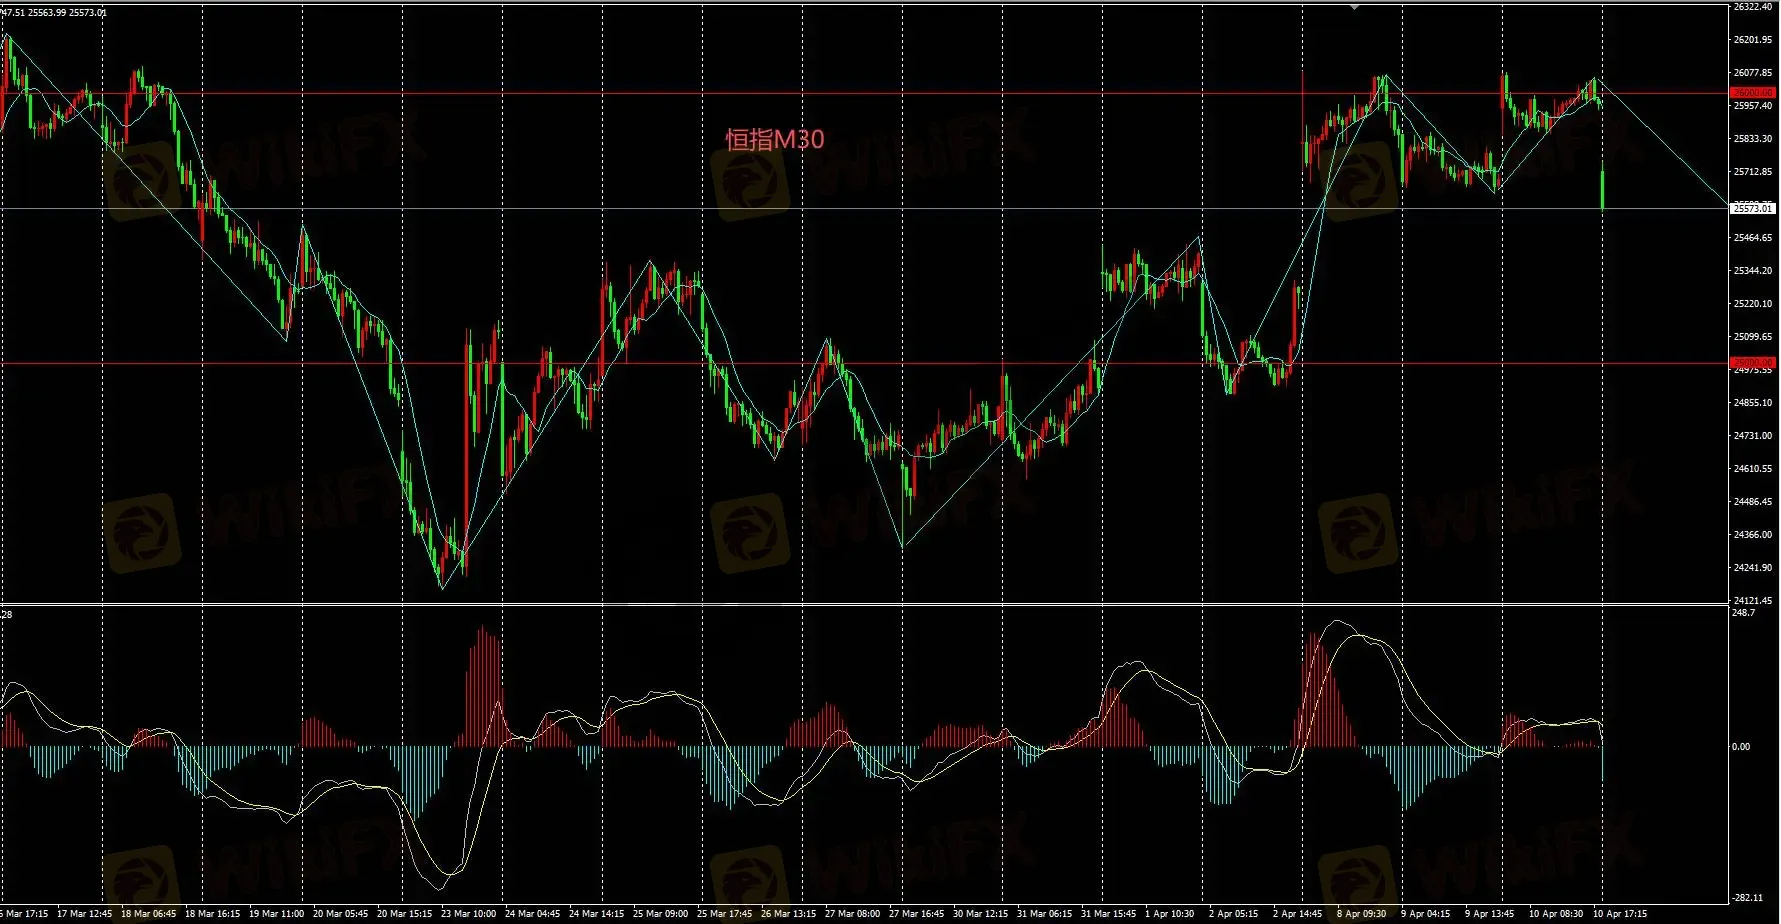Click time label 25 Mar 09:00
This screenshot has width=1781, height=924.
coord(660,914)
